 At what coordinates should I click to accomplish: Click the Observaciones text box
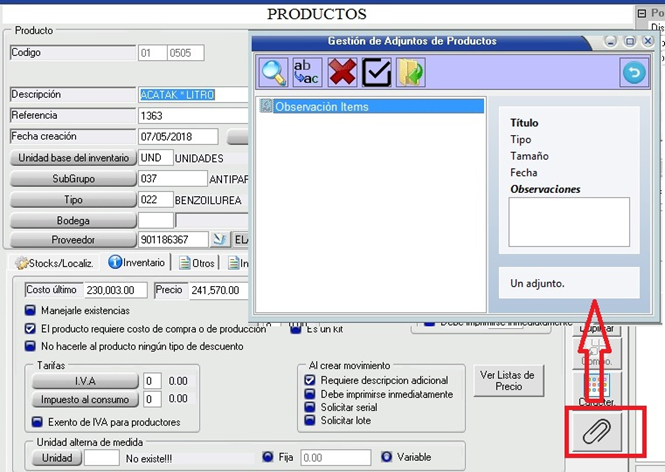tap(568, 221)
